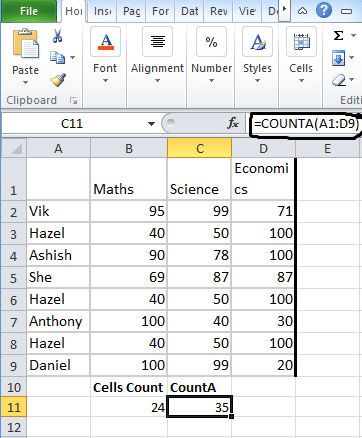
Task: Open the Font group icon
Action: [x=106, y=42]
